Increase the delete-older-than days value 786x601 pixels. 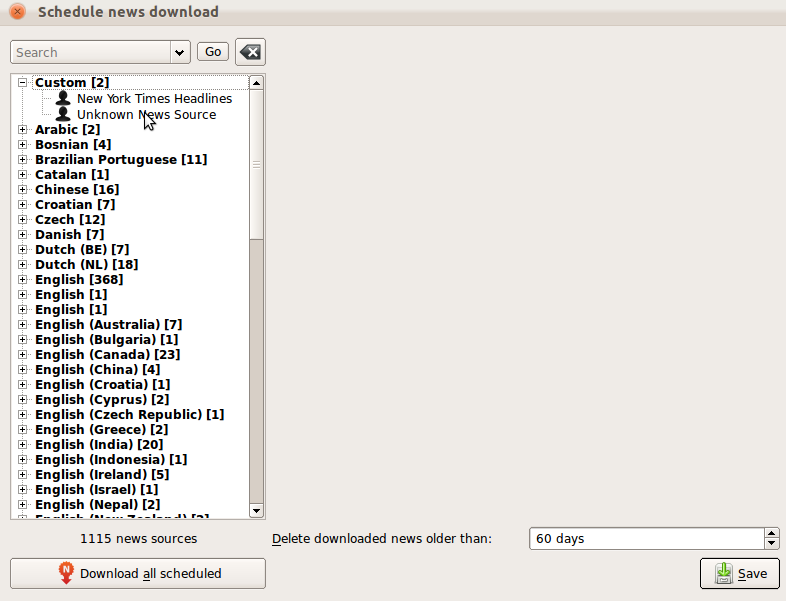771,533
